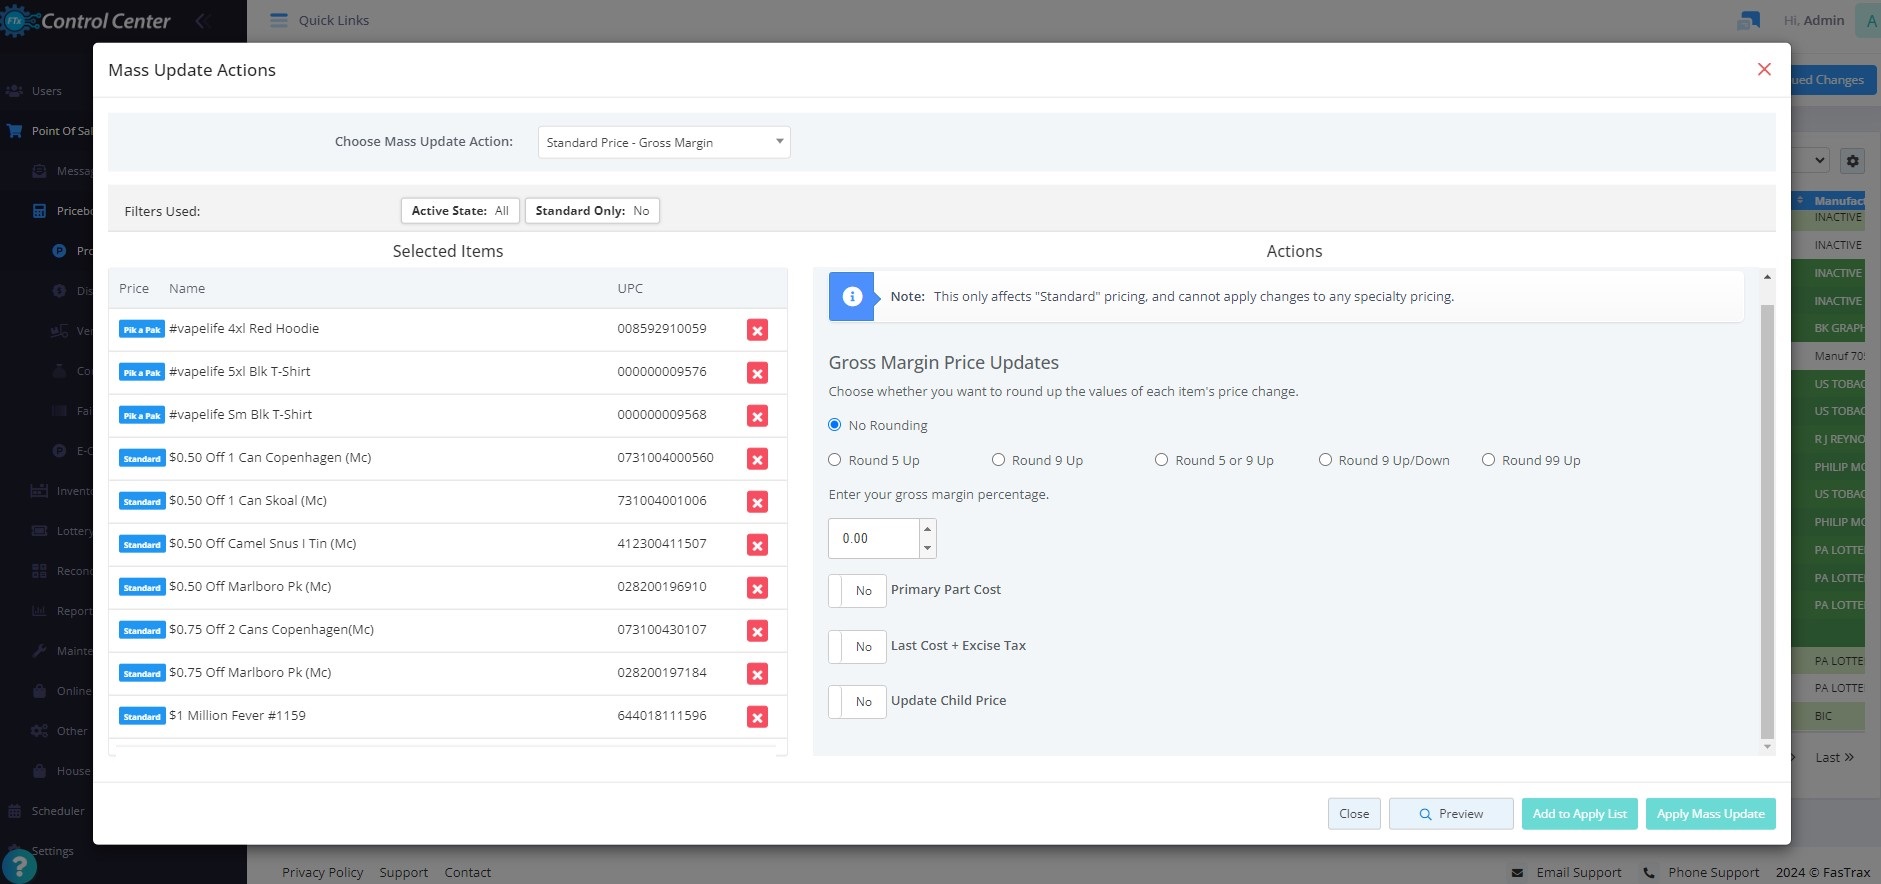Toggle the Primary Part Cost switch
Image resolution: width=1881 pixels, height=884 pixels.
tap(857, 591)
